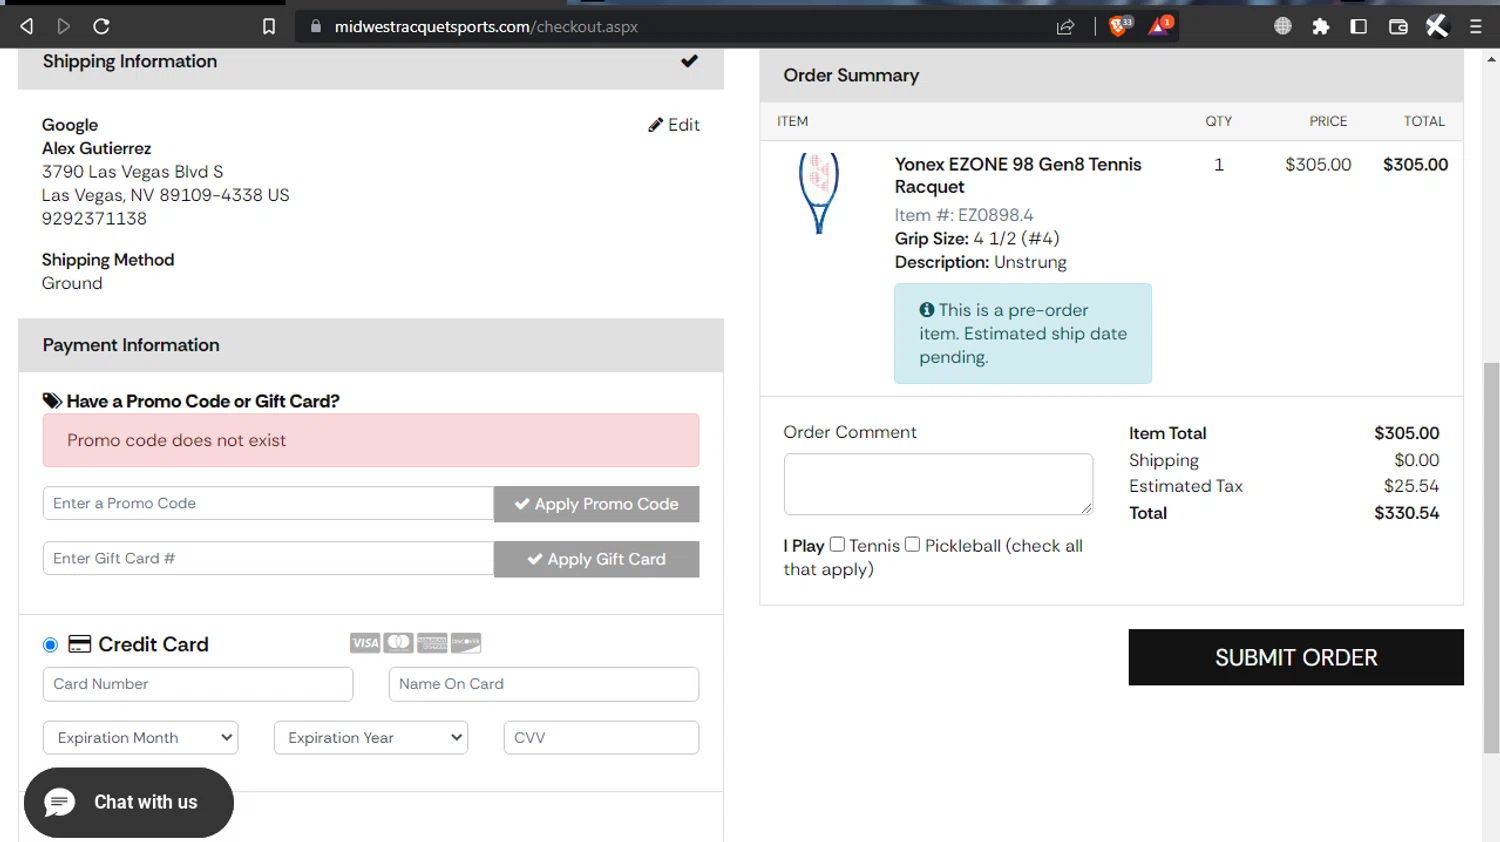The height and width of the screenshot is (842, 1500).
Task: Click the phone number 9292371138
Action: click(94, 218)
